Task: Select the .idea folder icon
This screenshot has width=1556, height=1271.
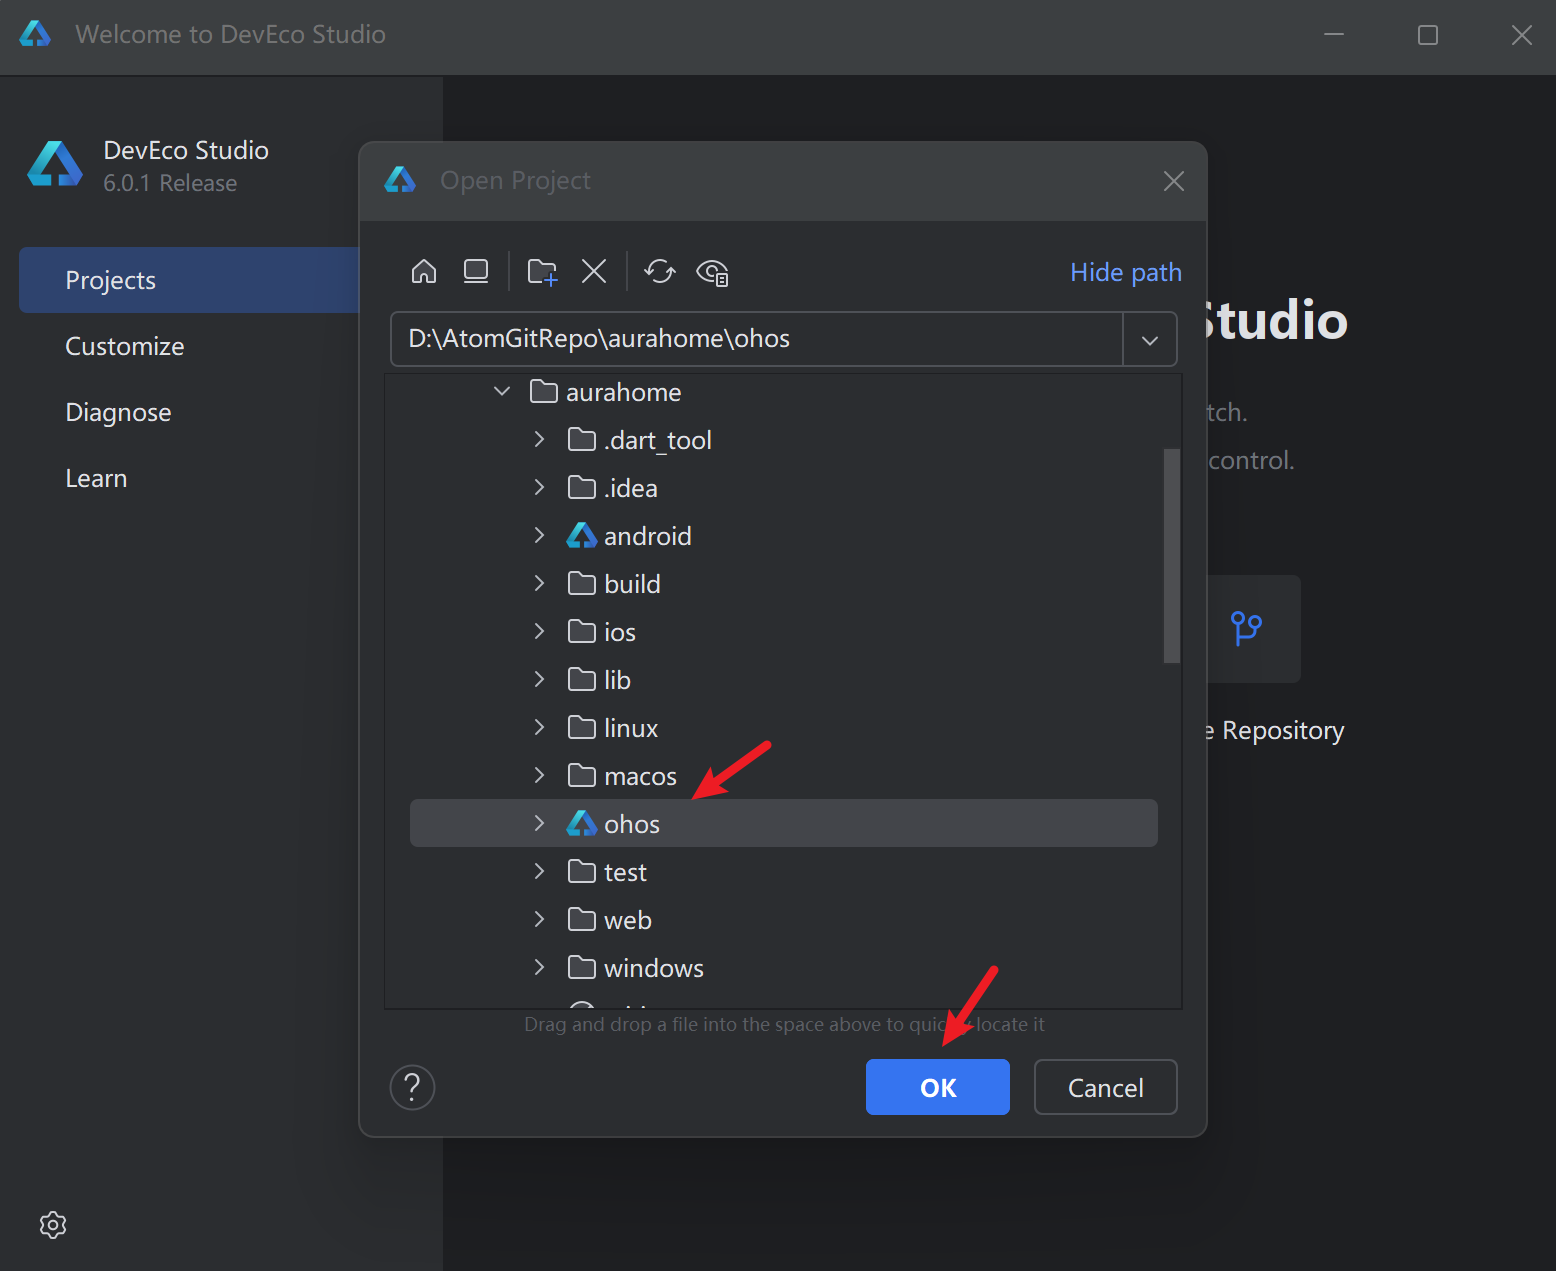Action: coord(582,487)
